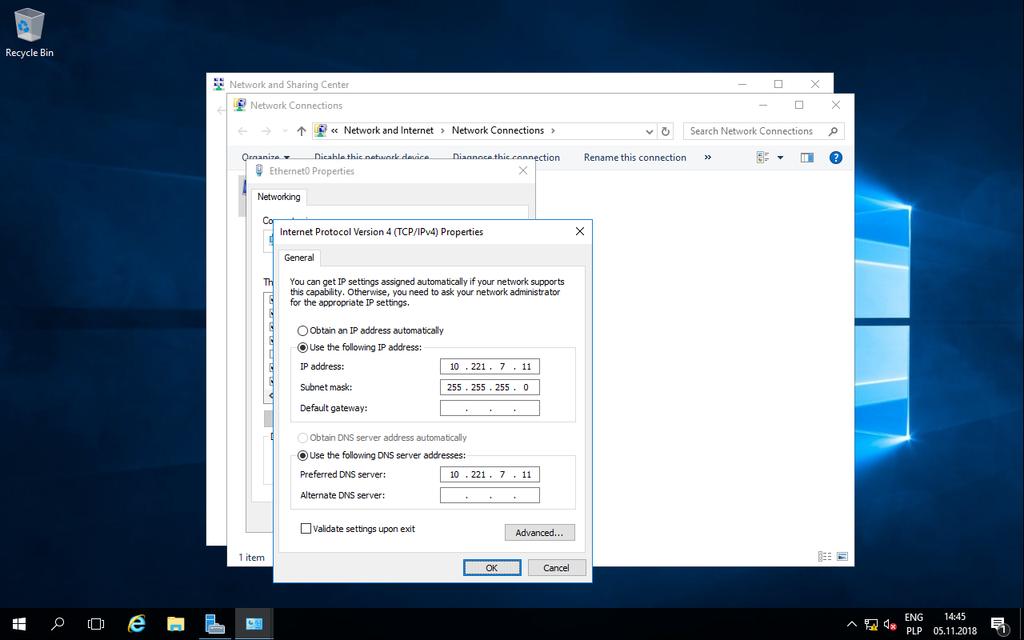The height and width of the screenshot is (640, 1024).
Task: Click the 'IP address:' label text
Action: pos(321,366)
